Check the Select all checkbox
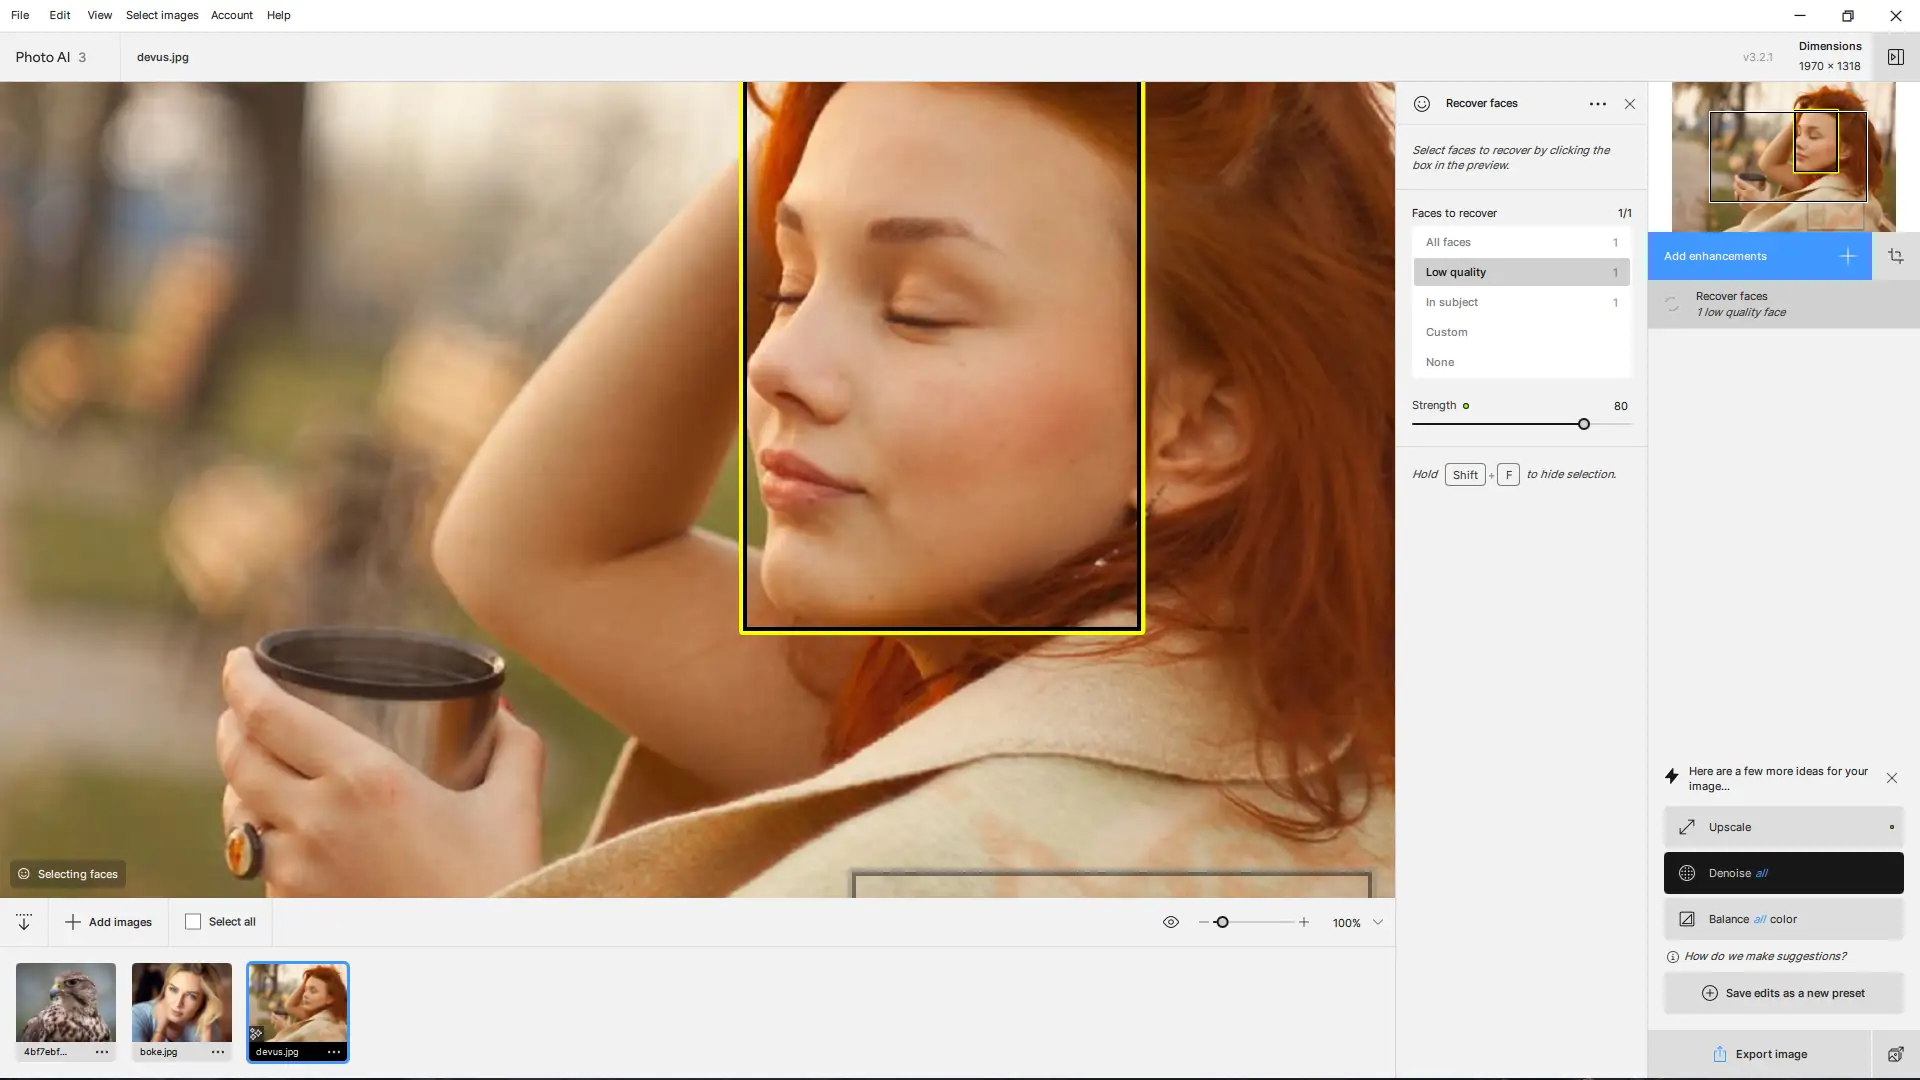This screenshot has height=1080, width=1920. (193, 922)
